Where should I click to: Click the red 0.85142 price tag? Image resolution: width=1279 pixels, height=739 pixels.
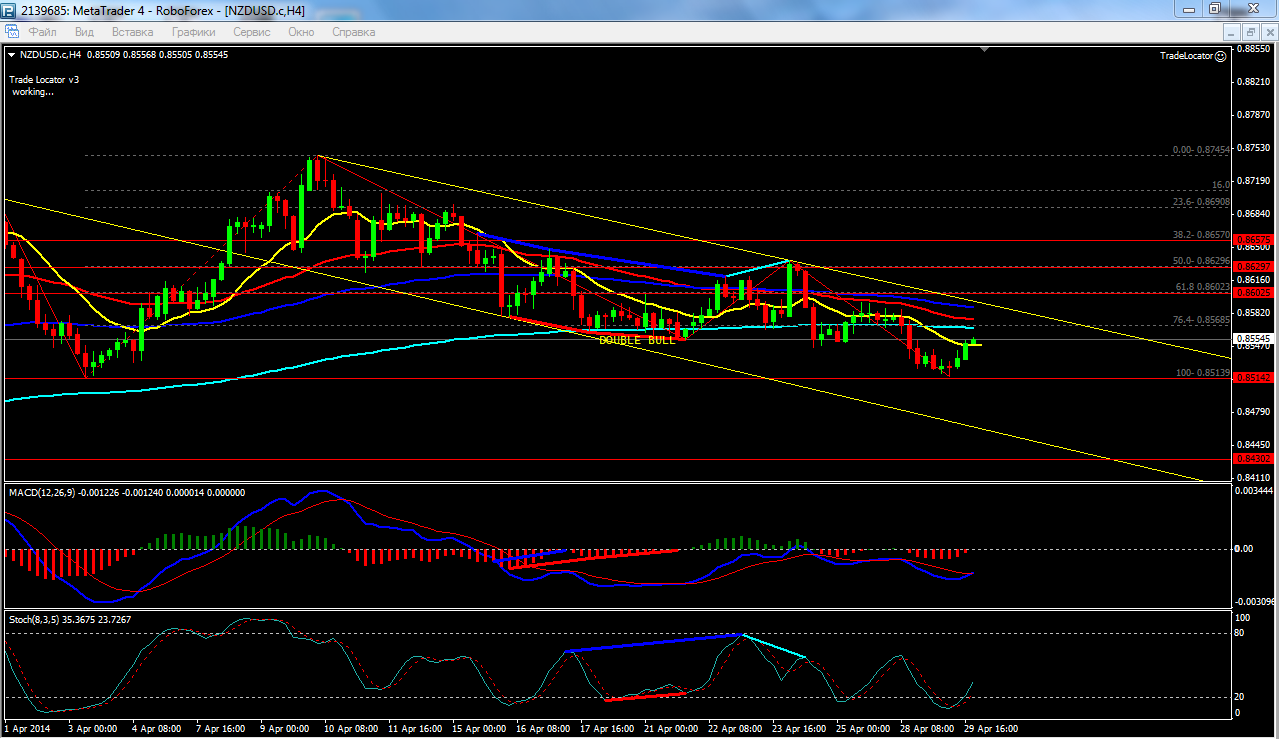(x=1251, y=378)
